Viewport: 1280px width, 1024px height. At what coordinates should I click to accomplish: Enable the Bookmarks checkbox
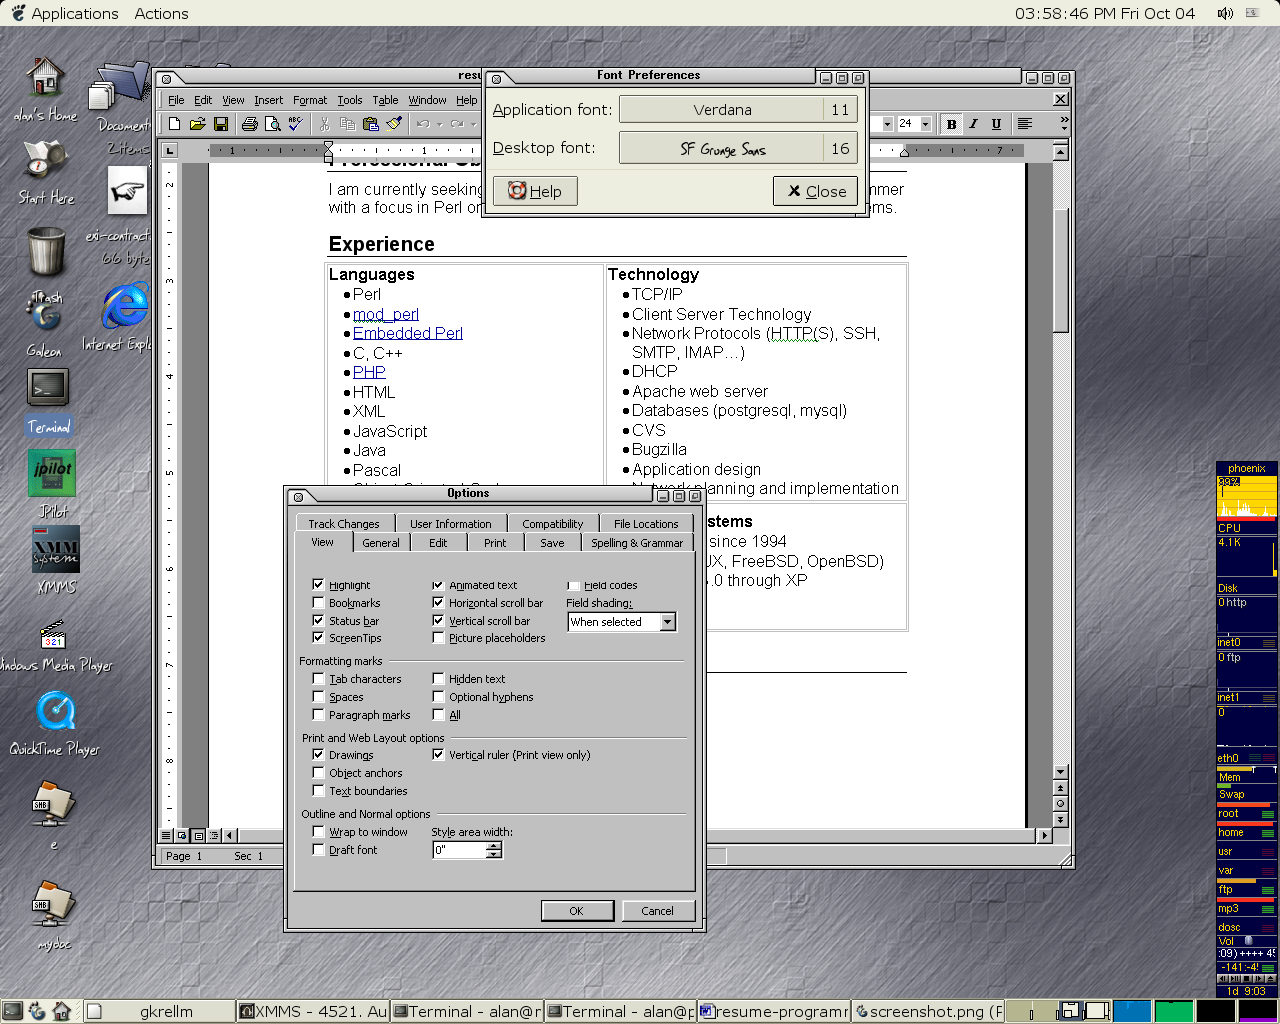(x=319, y=603)
